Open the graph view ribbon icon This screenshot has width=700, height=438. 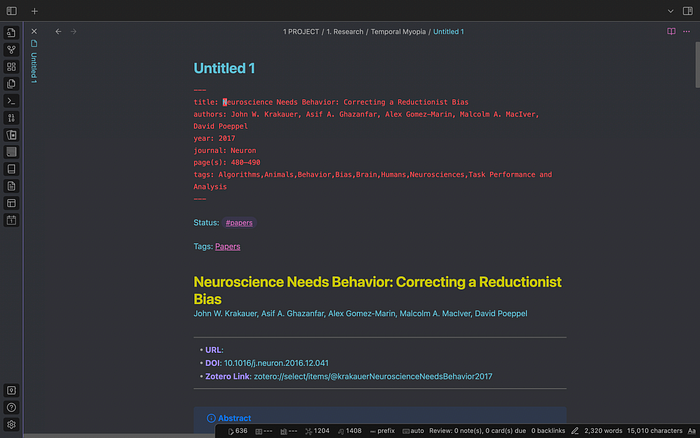tap(11, 49)
